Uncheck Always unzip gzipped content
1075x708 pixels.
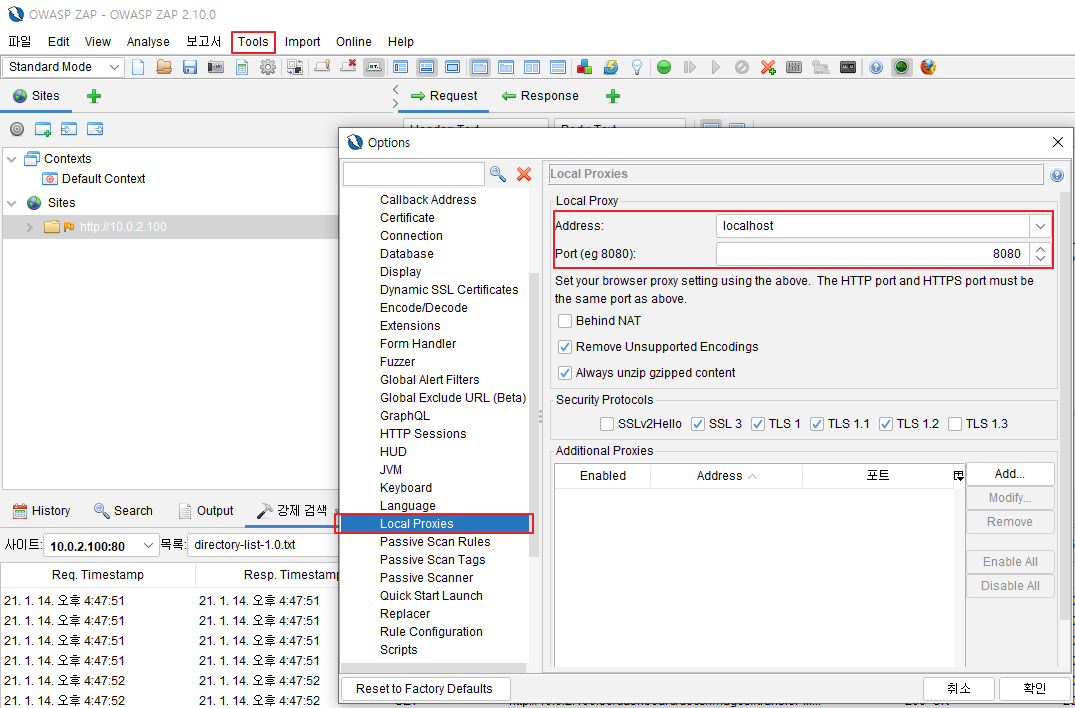click(565, 373)
